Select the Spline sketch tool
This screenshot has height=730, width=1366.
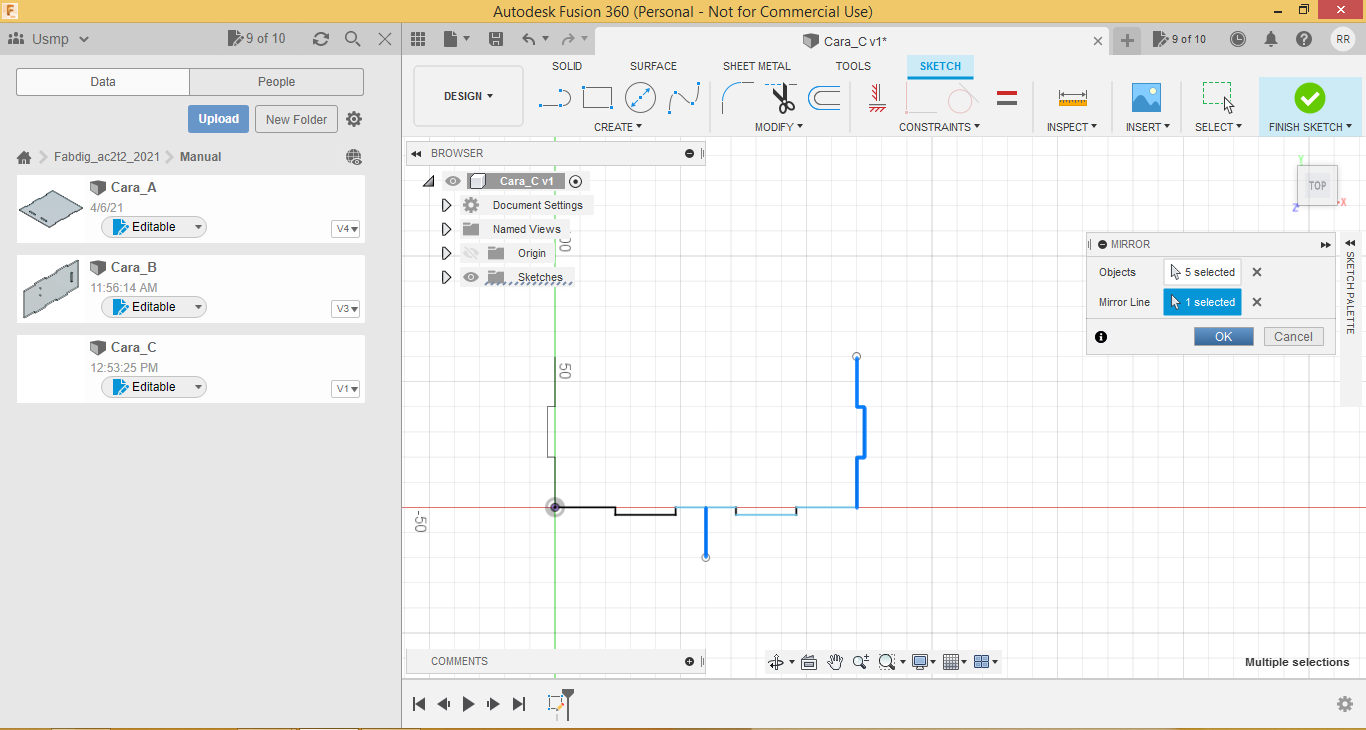(684, 97)
